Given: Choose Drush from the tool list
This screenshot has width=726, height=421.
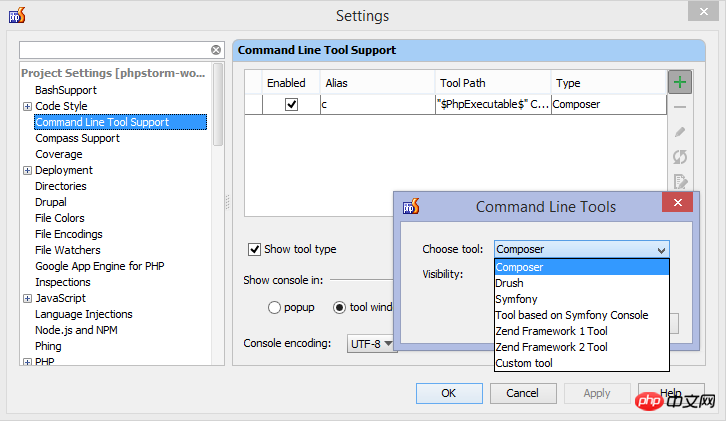Looking at the screenshot, I should pyautogui.click(x=510, y=283).
